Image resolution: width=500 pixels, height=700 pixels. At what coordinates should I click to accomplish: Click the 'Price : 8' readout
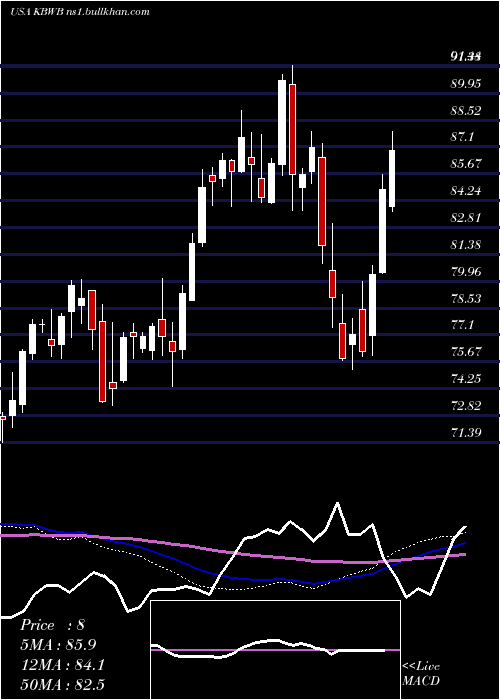tap(52, 625)
